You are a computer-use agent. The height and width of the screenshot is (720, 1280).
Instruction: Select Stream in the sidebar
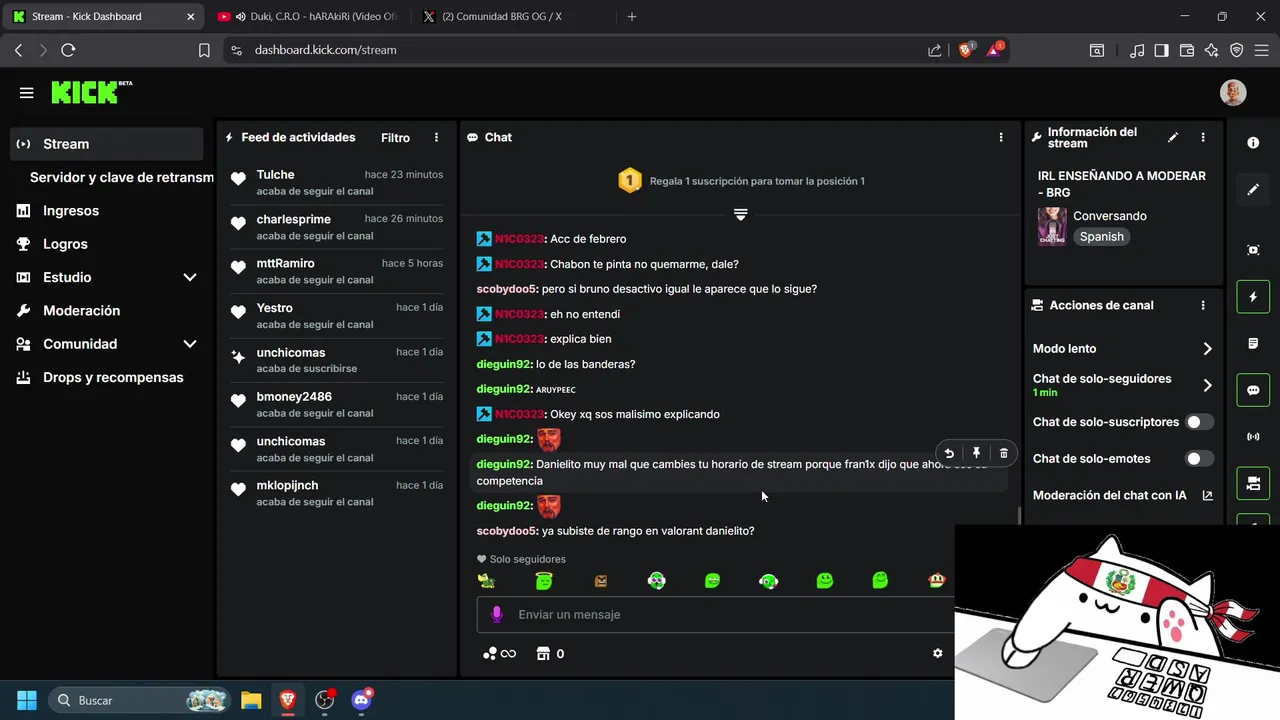[x=107, y=144]
